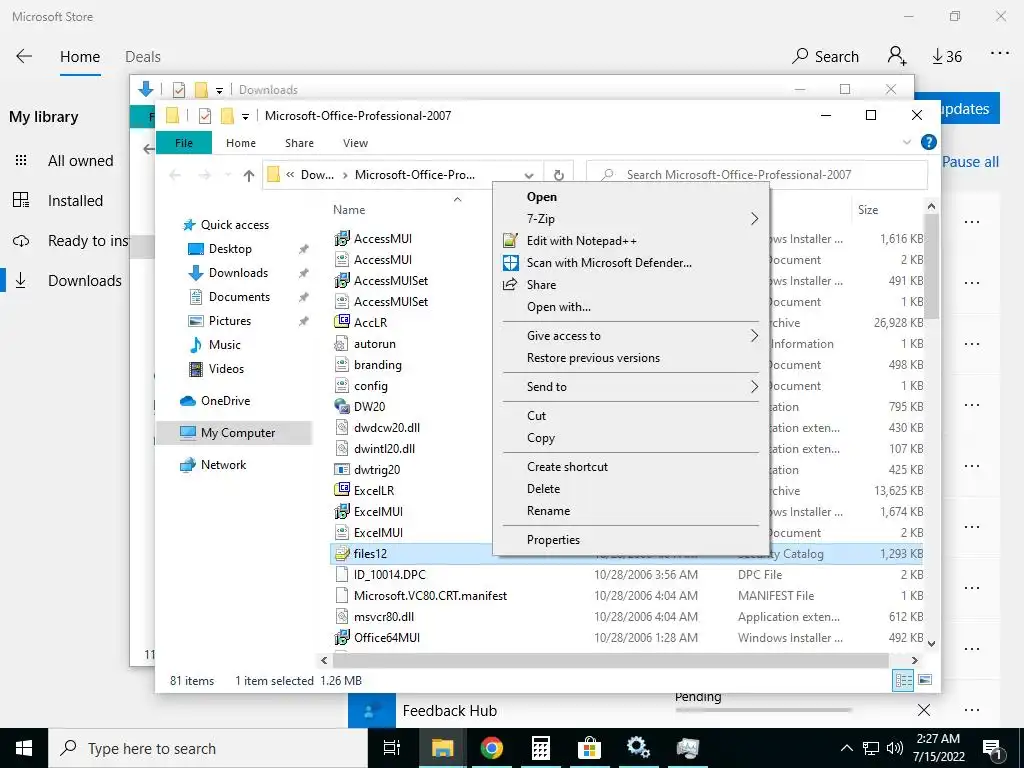The height and width of the screenshot is (768, 1024).
Task: Expand the ribbon with the chevron
Action: point(906,142)
